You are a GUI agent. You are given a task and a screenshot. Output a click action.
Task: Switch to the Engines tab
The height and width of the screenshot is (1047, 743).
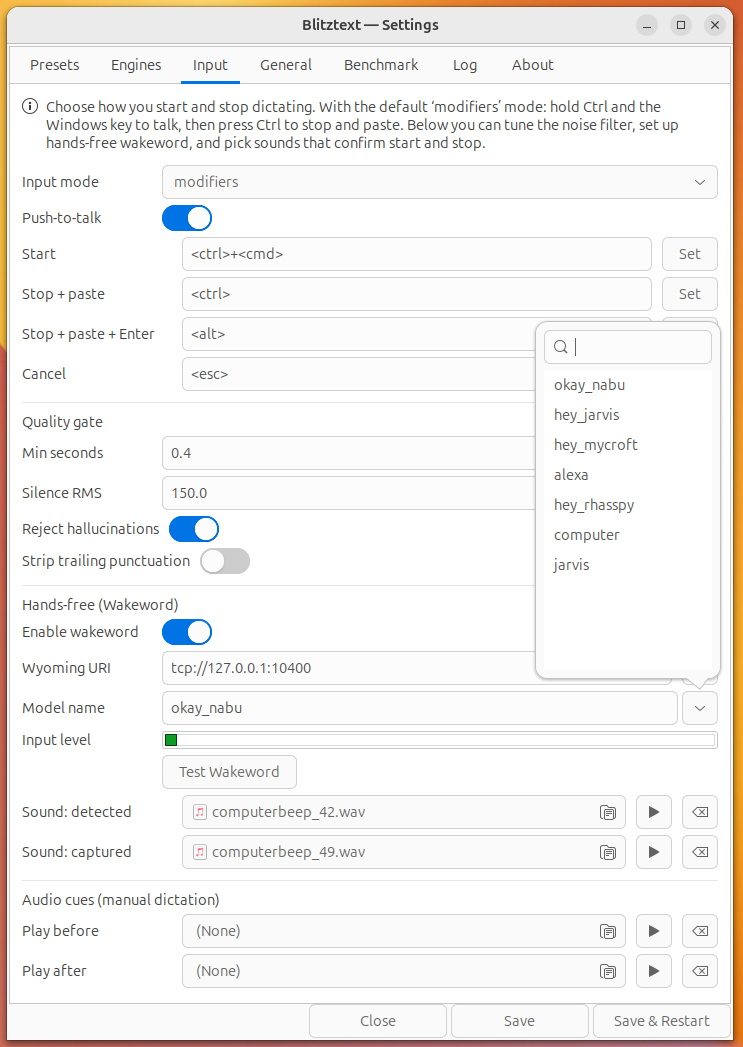[136, 65]
